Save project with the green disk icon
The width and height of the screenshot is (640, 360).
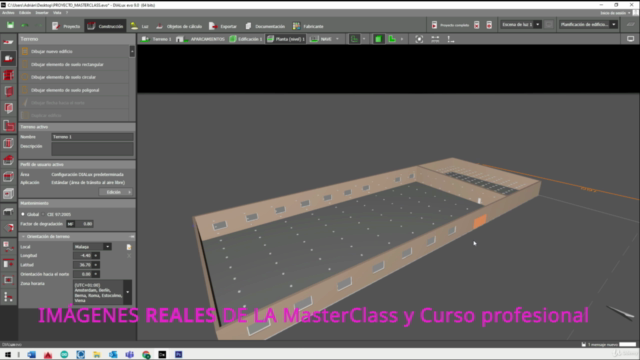pyautogui.click(x=10, y=25)
